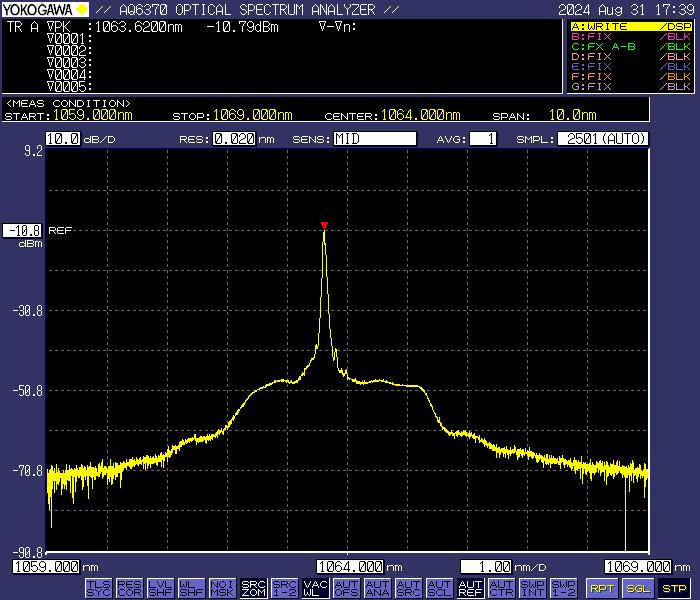This screenshot has height=600, width=700.
Task: Click the red peak marker on the trace
Action: click(x=324, y=225)
